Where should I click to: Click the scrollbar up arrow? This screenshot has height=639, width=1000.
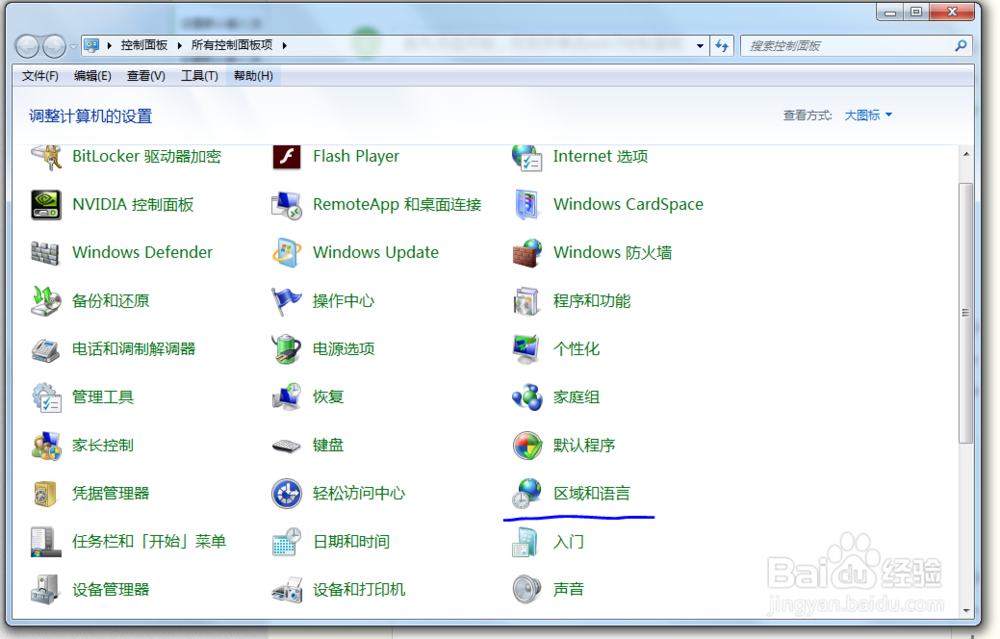pyautogui.click(x=966, y=154)
